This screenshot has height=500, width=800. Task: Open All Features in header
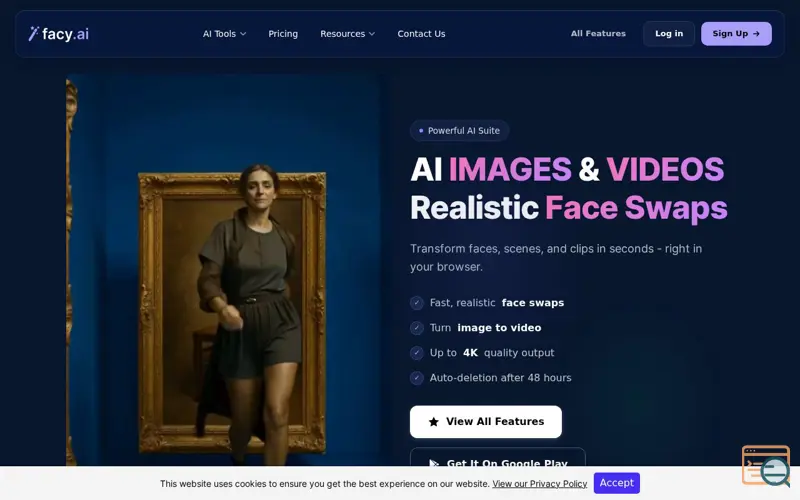[x=598, y=34]
